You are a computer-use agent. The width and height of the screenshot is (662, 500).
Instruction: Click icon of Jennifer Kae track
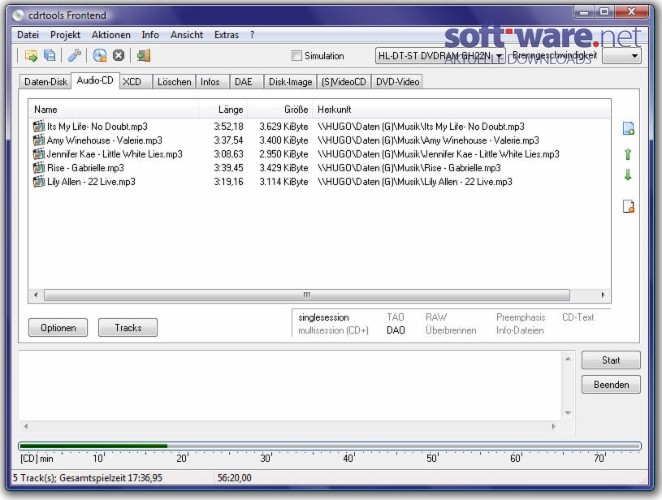(39, 154)
